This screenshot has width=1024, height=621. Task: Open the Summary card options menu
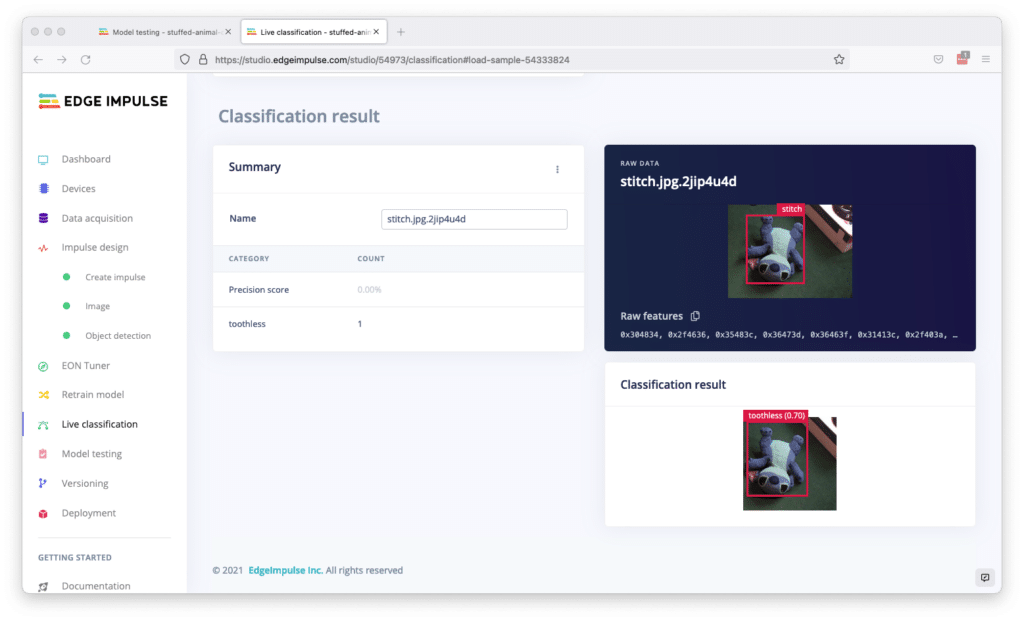click(x=557, y=169)
